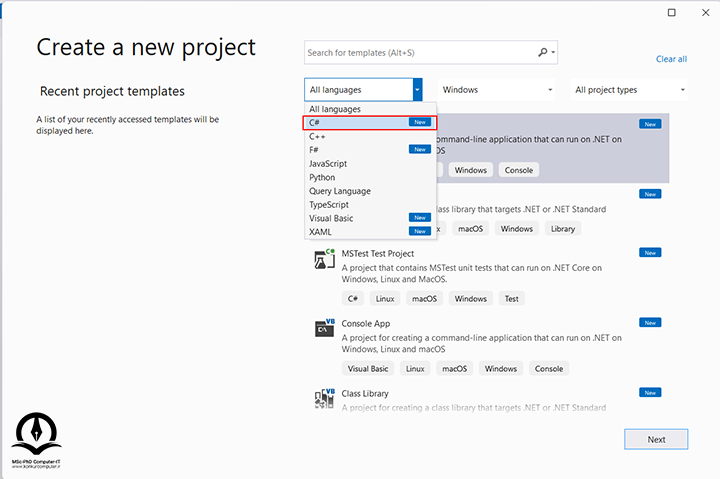Open the All project types dropdown
This screenshot has height=479, width=720.
click(629, 90)
